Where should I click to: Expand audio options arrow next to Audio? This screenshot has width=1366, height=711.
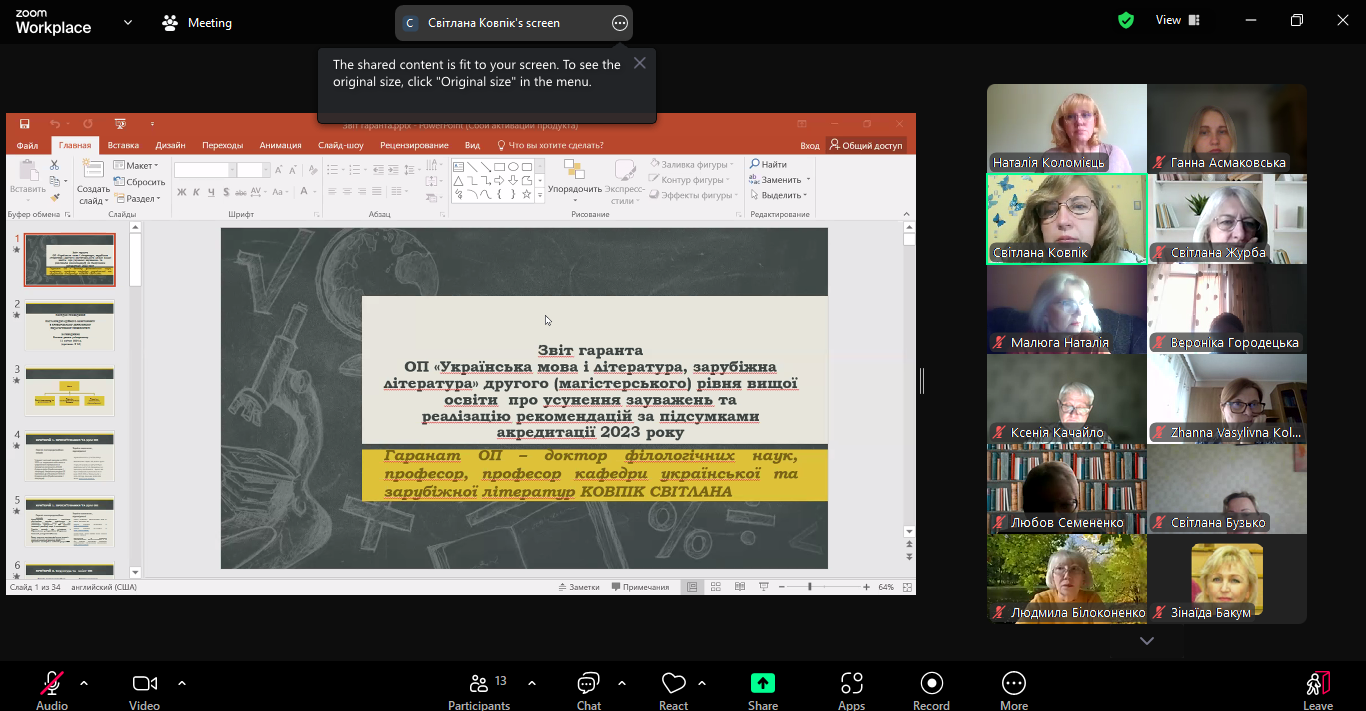coord(84,683)
